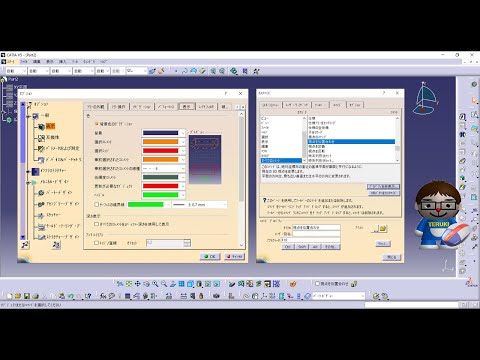Click the Close button in Customize dialog
480x360 pixels.
pos(391,257)
